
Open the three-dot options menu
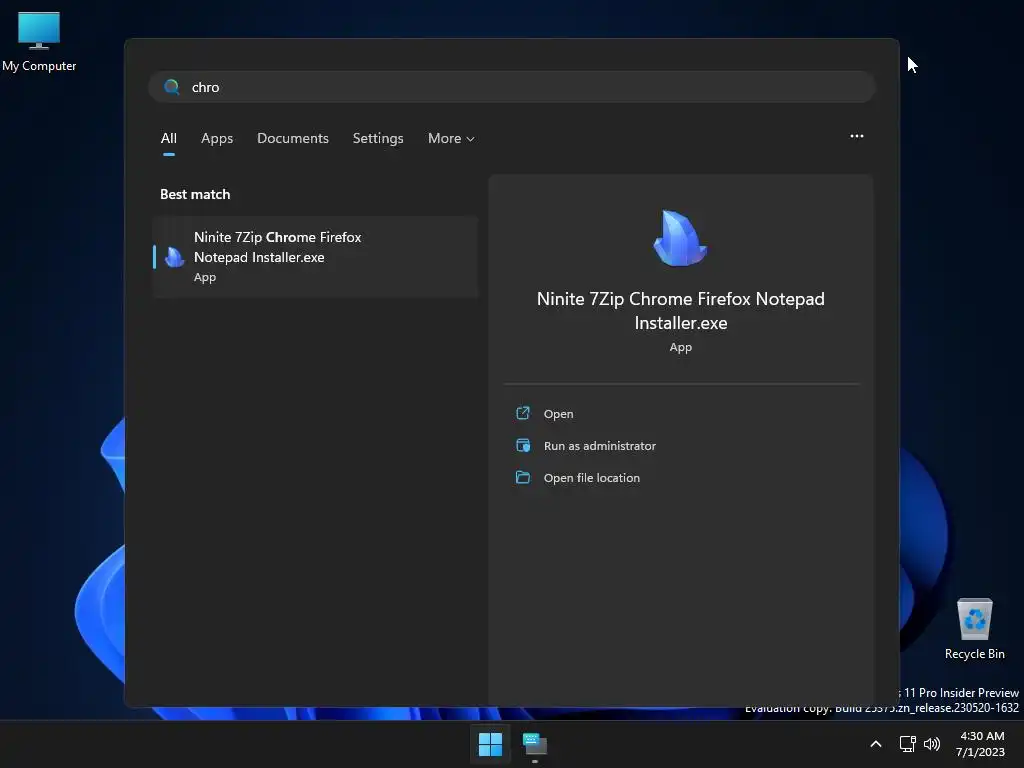click(x=857, y=136)
